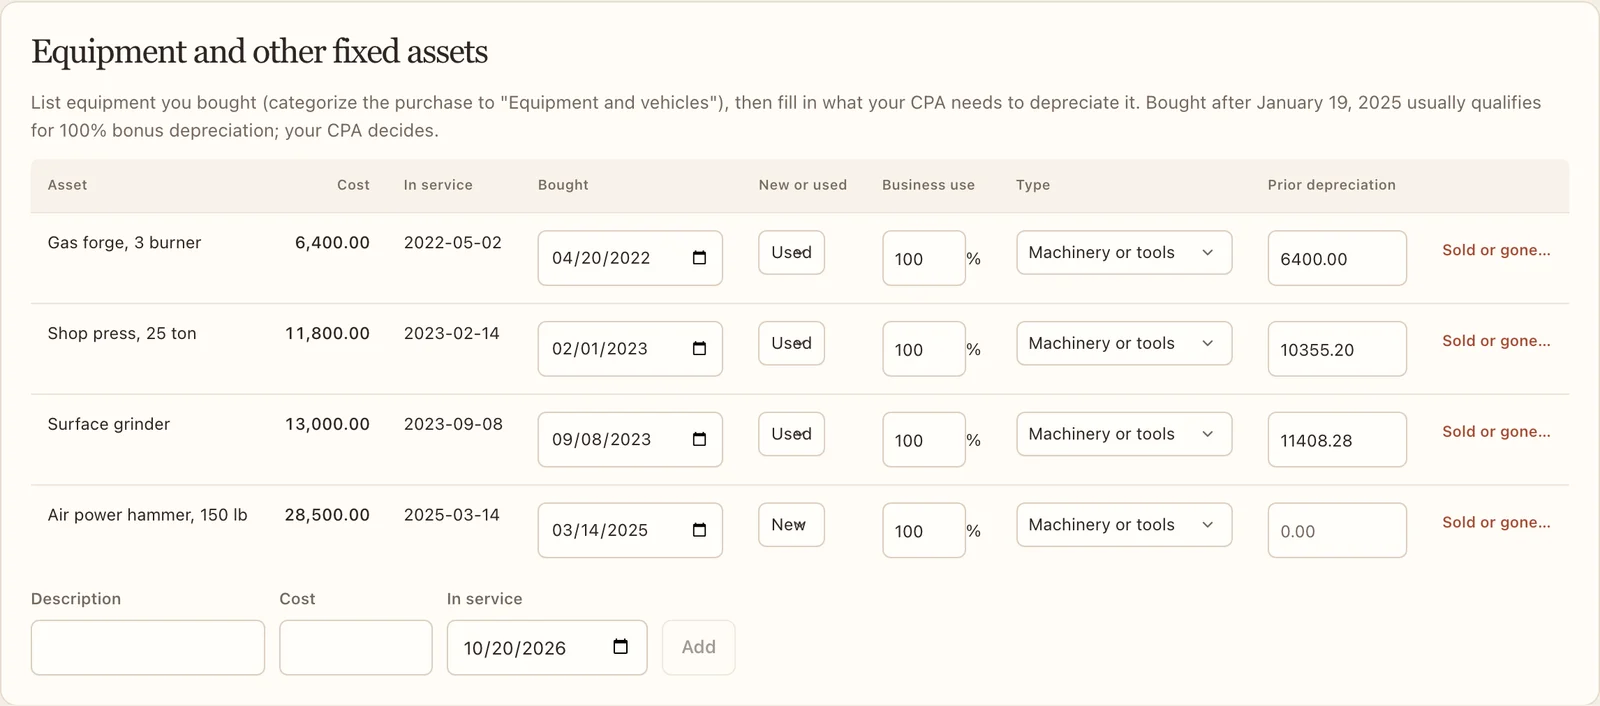Toggle Used button for Gas forge

click(791, 252)
